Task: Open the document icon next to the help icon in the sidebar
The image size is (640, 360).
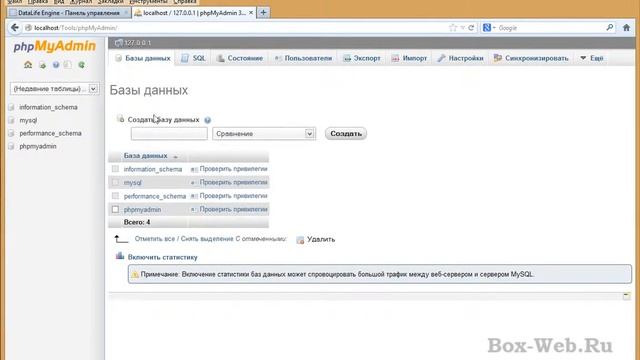Action: click(x=68, y=65)
